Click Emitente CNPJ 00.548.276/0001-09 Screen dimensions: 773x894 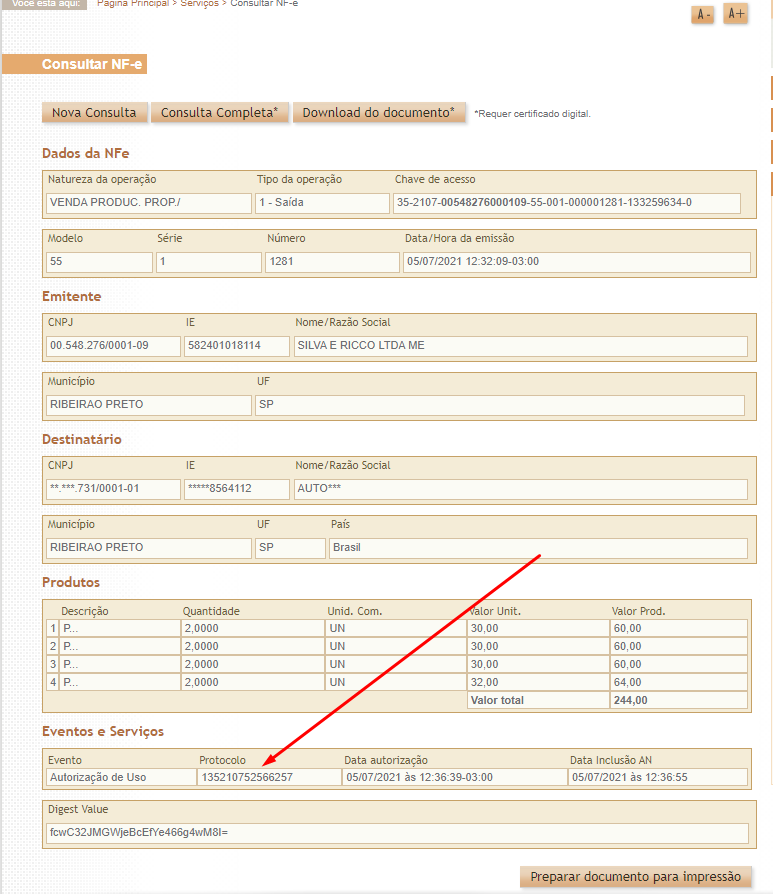pos(113,346)
